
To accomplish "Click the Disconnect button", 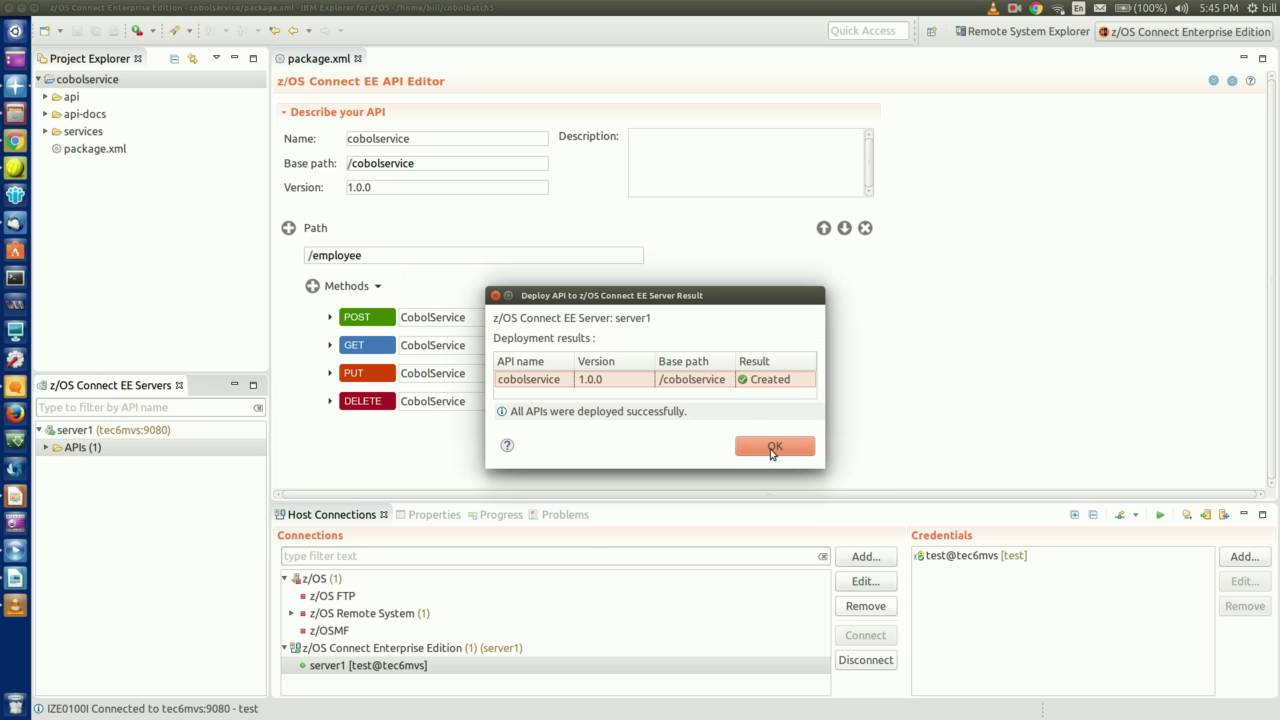I will click(866, 660).
